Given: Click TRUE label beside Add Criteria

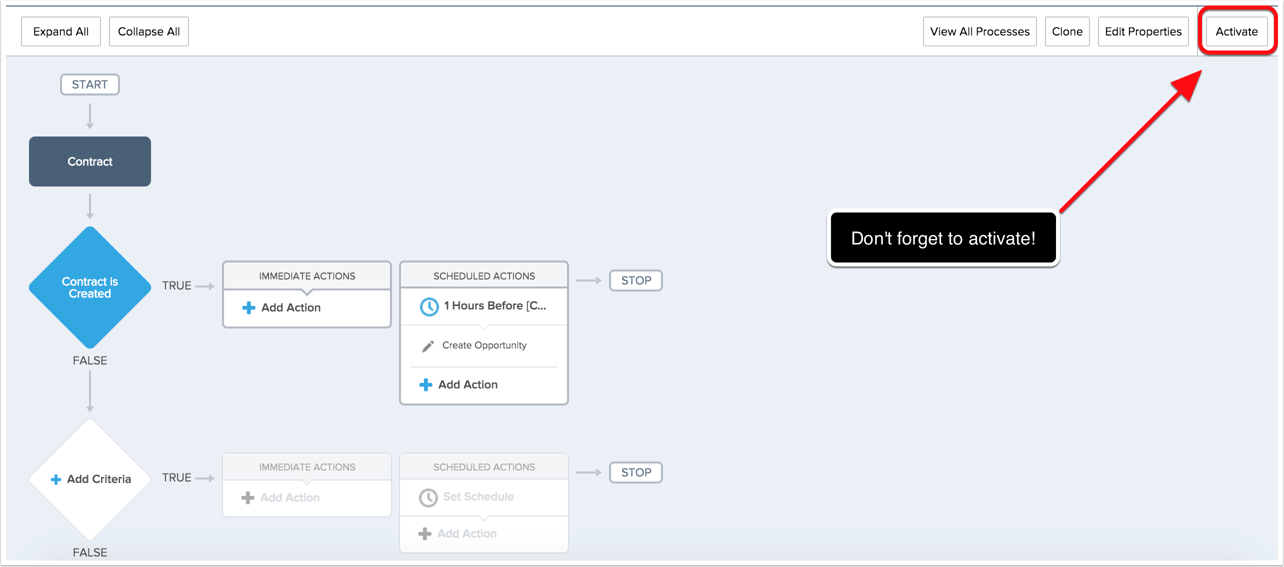Looking at the screenshot, I should [x=176, y=478].
